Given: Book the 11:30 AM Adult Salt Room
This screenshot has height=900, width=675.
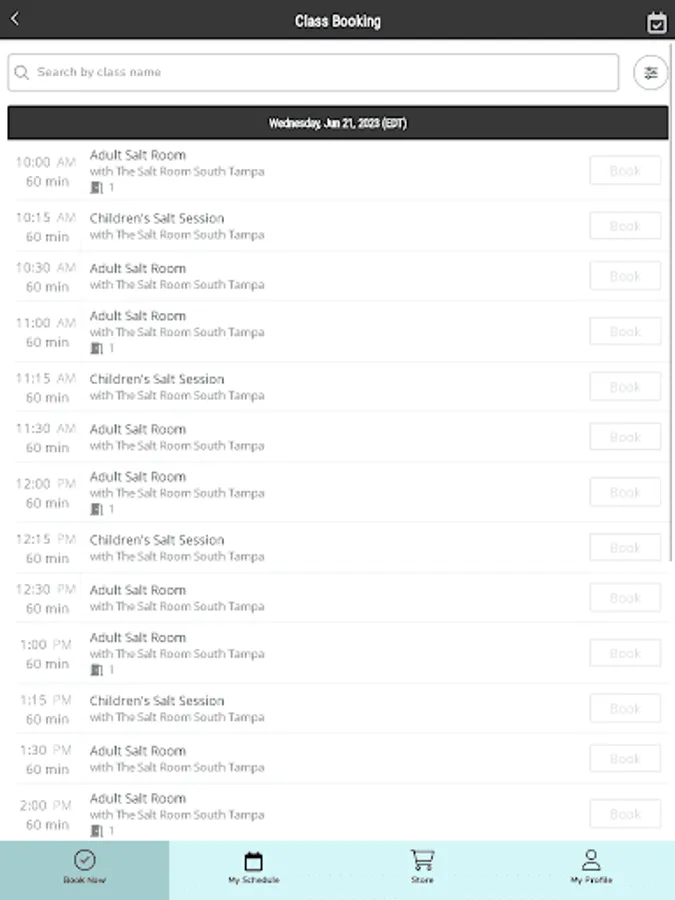Looking at the screenshot, I should tap(625, 437).
